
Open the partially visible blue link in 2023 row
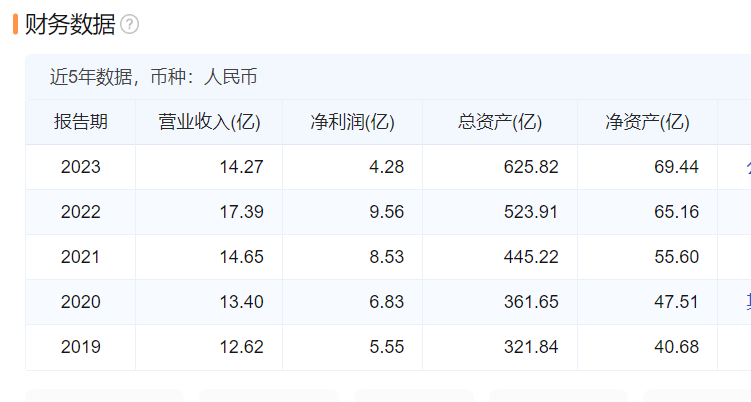pos(748,167)
